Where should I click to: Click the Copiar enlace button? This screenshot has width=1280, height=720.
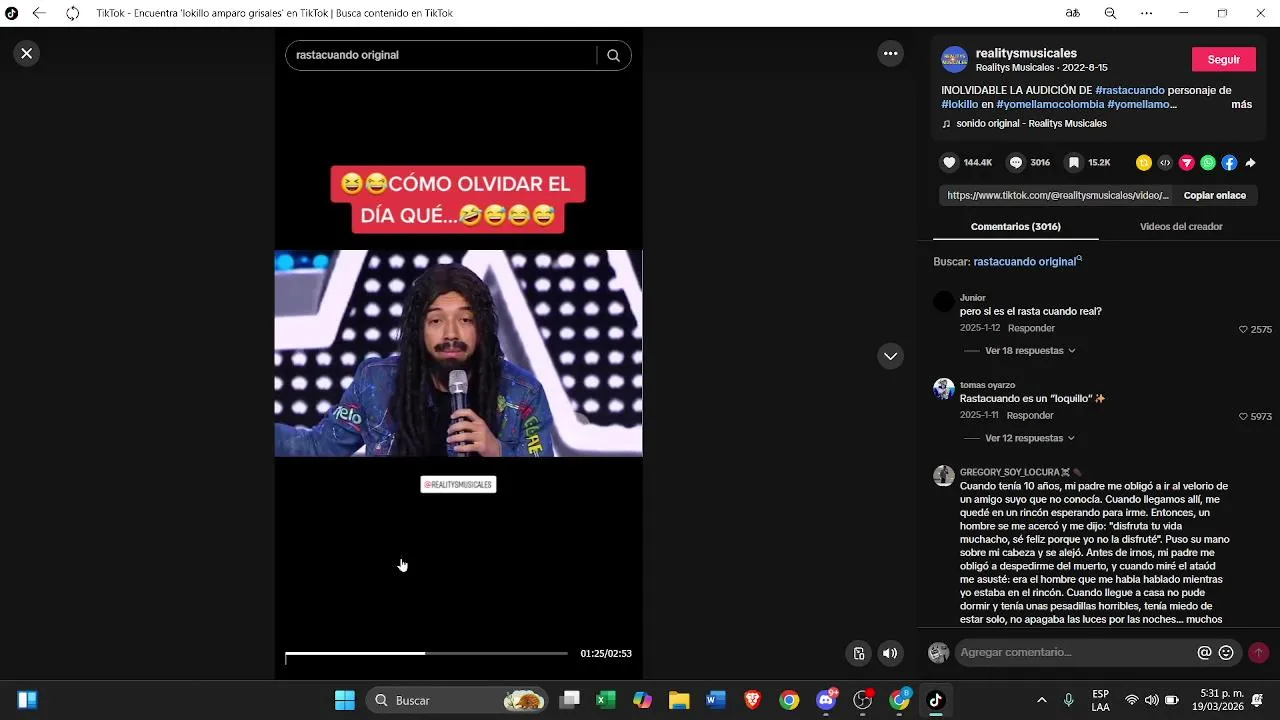(1215, 196)
